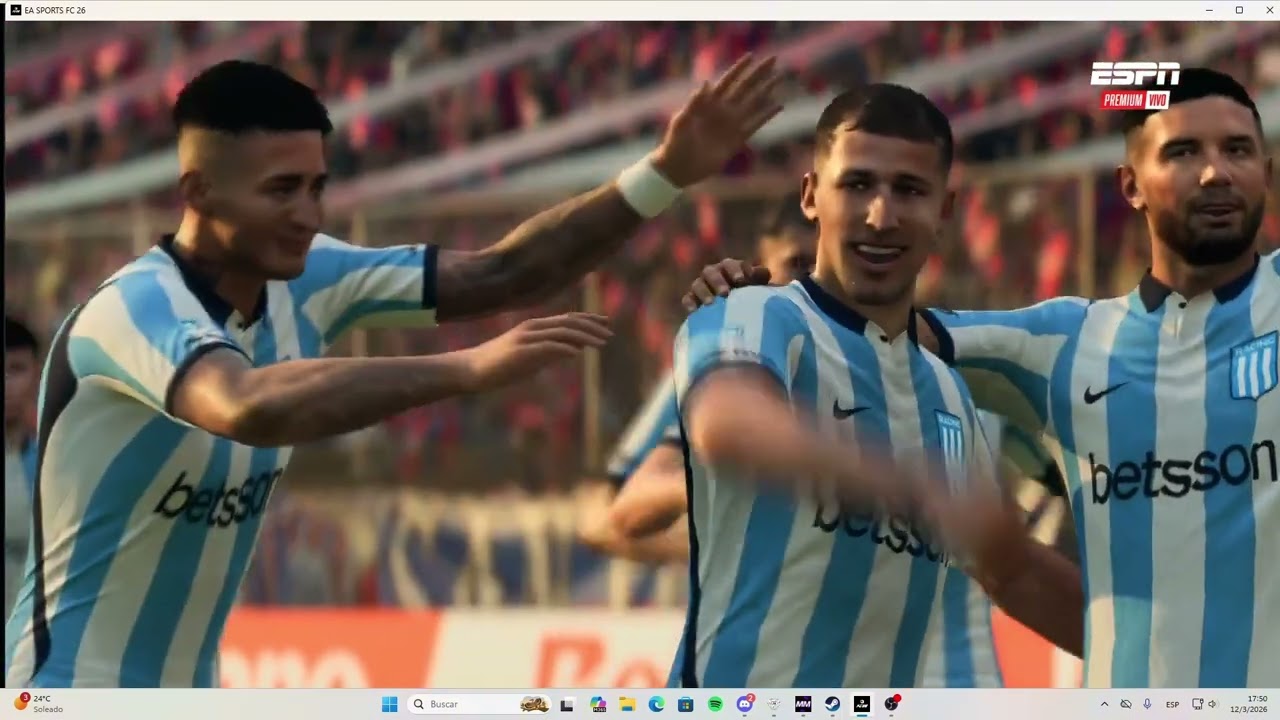
Task: Open the OneDrive cloud tray icon
Action: pyautogui.click(x=1126, y=704)
